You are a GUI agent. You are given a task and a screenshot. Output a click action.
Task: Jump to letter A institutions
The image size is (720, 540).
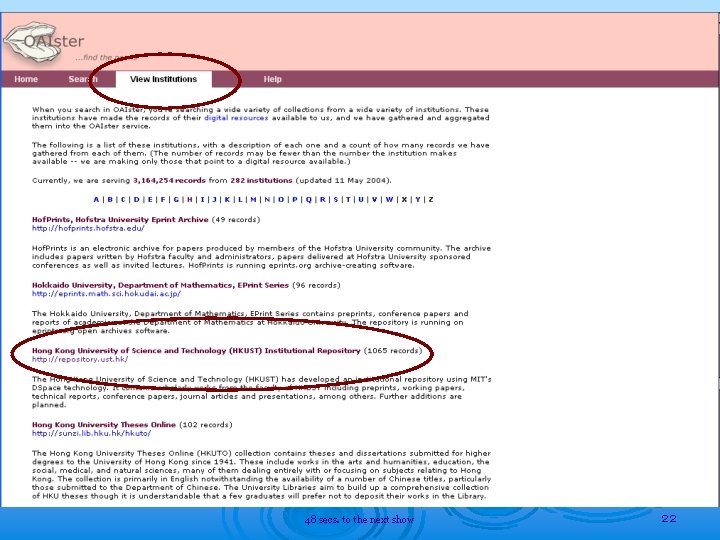coord(96,200)
